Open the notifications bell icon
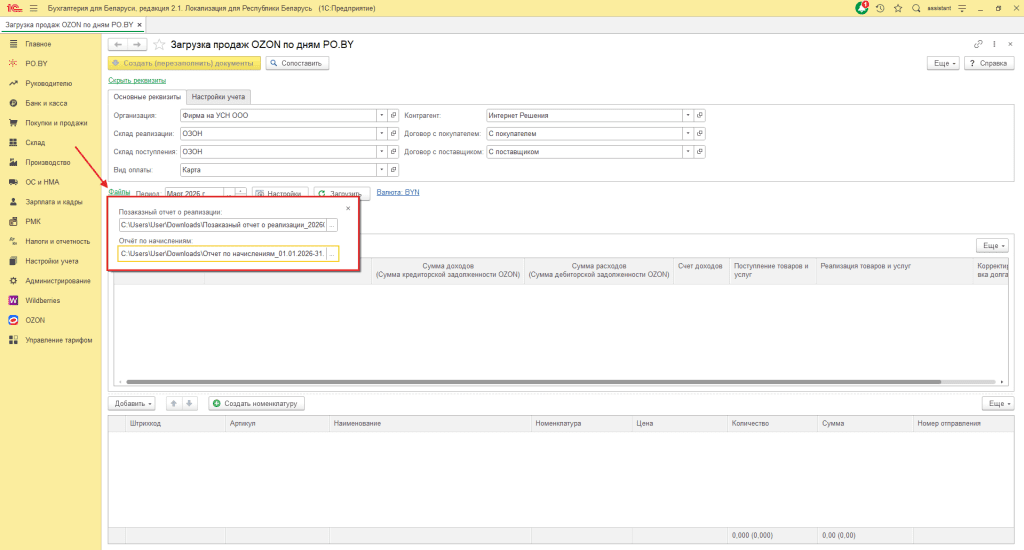Viewport: 1024px width, 550px height. tap(862, 8)
